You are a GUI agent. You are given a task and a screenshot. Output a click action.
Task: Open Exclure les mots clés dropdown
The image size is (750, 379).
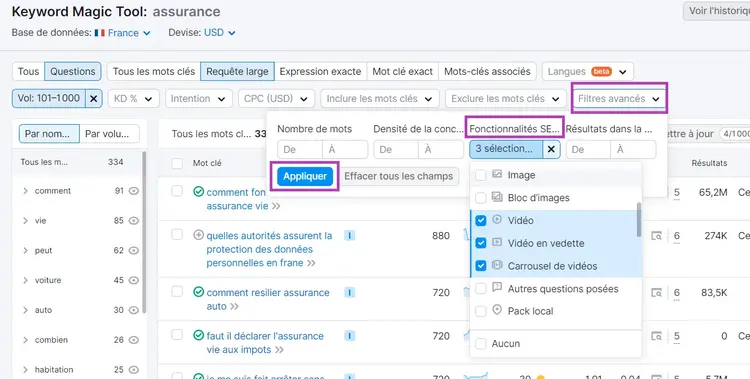(506, 99)
